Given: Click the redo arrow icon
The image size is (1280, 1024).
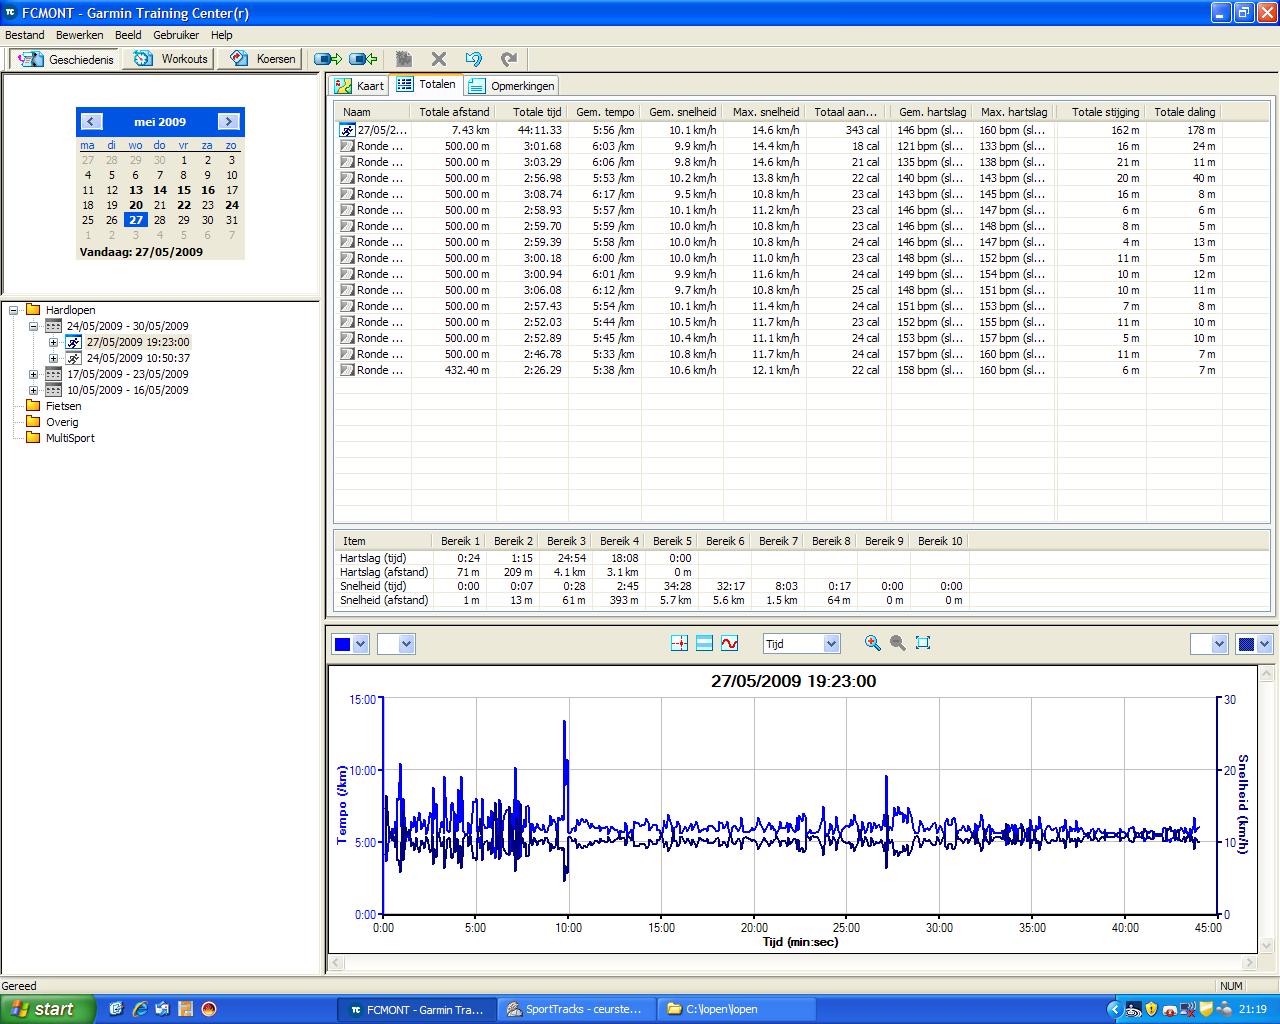Looking at the screenshot, I should pos(509,59).
